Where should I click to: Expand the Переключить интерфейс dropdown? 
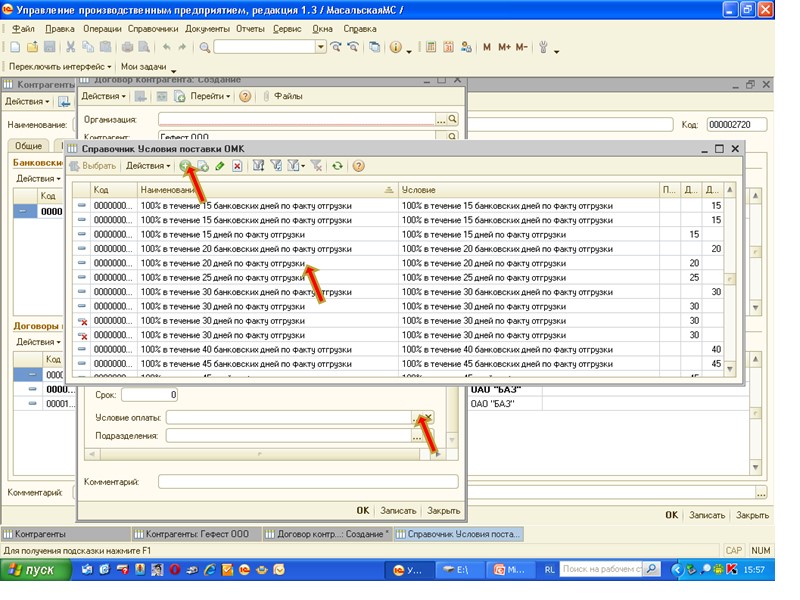click(60, 66)
